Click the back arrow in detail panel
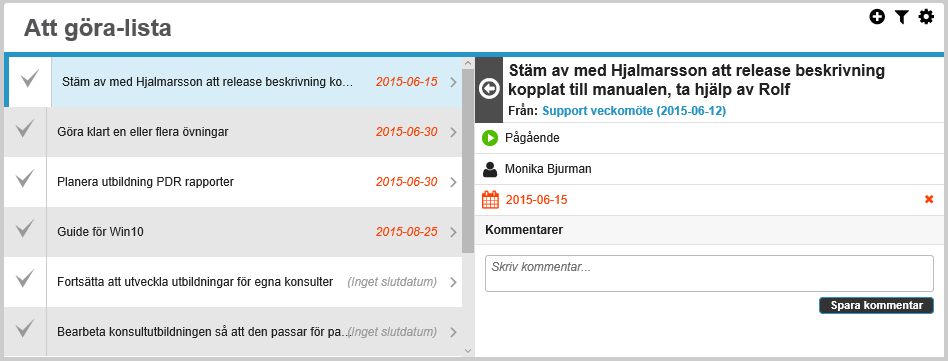948x361 pixels. point(489,89)
